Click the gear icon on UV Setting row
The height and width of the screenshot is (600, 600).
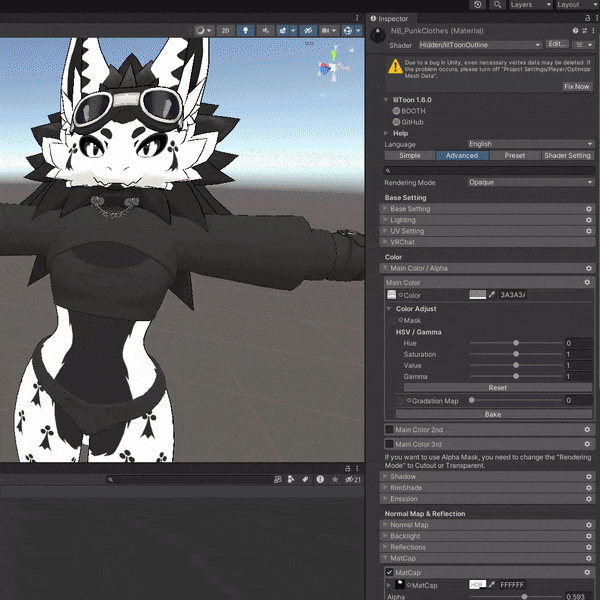pyautogui.click(x=589, y=231)
